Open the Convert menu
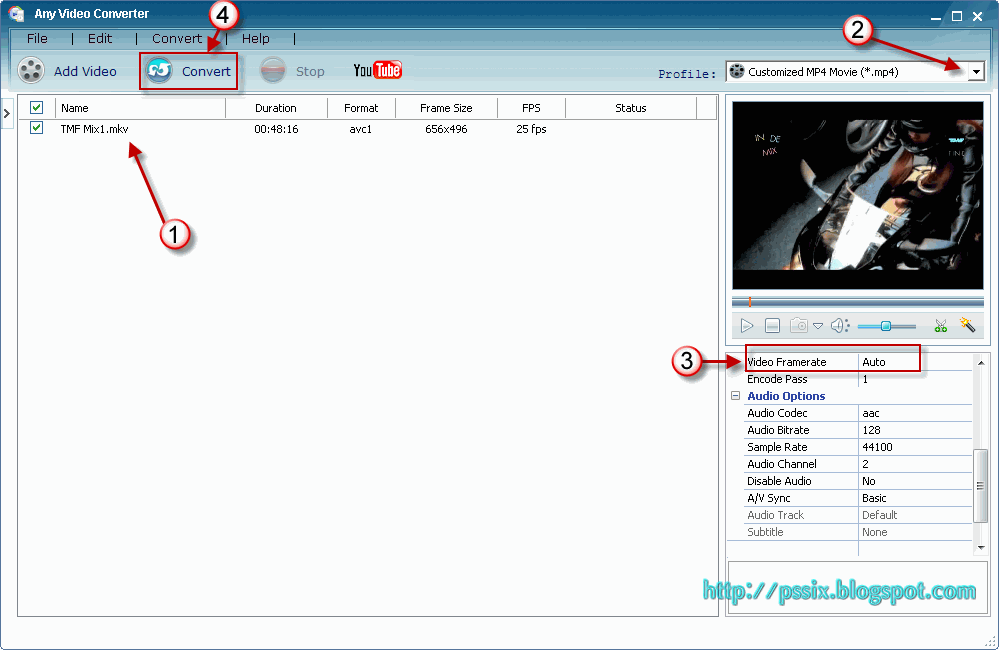 [176, 38]
